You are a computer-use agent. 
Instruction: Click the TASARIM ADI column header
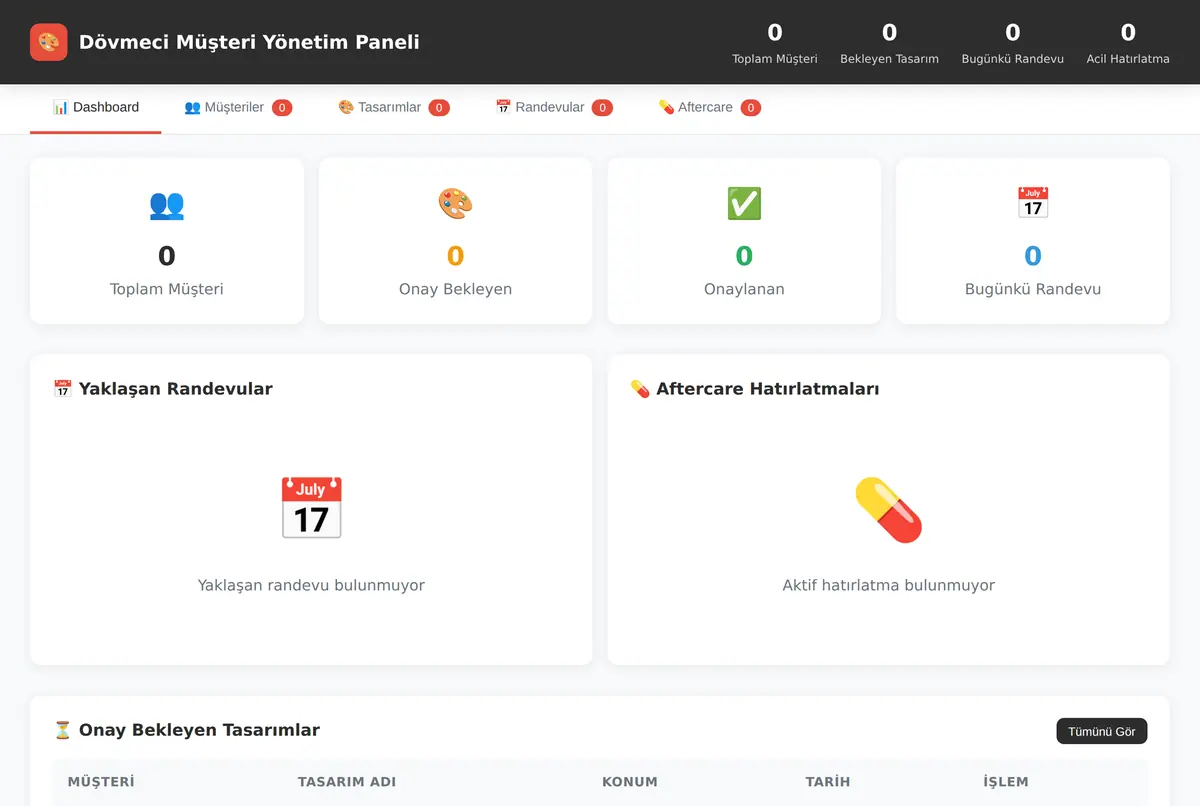(347, 782)
